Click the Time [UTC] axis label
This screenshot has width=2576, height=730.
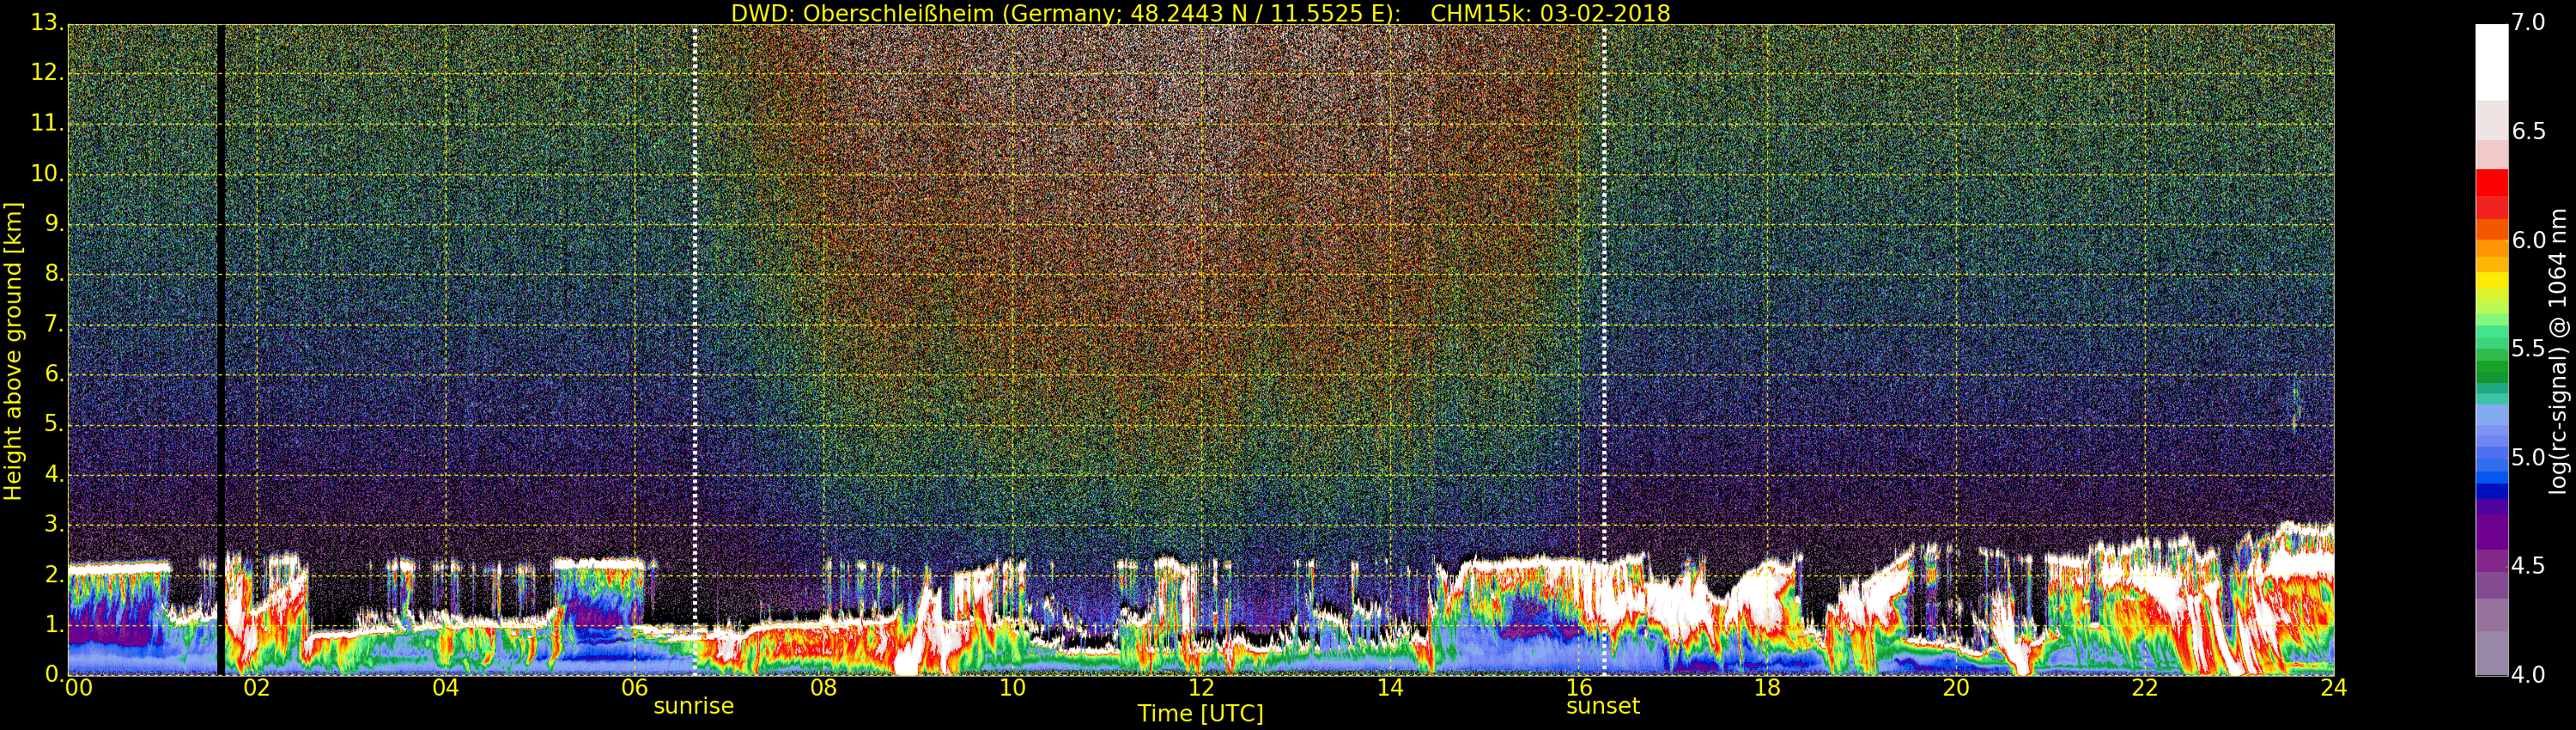click(1200, 714)
